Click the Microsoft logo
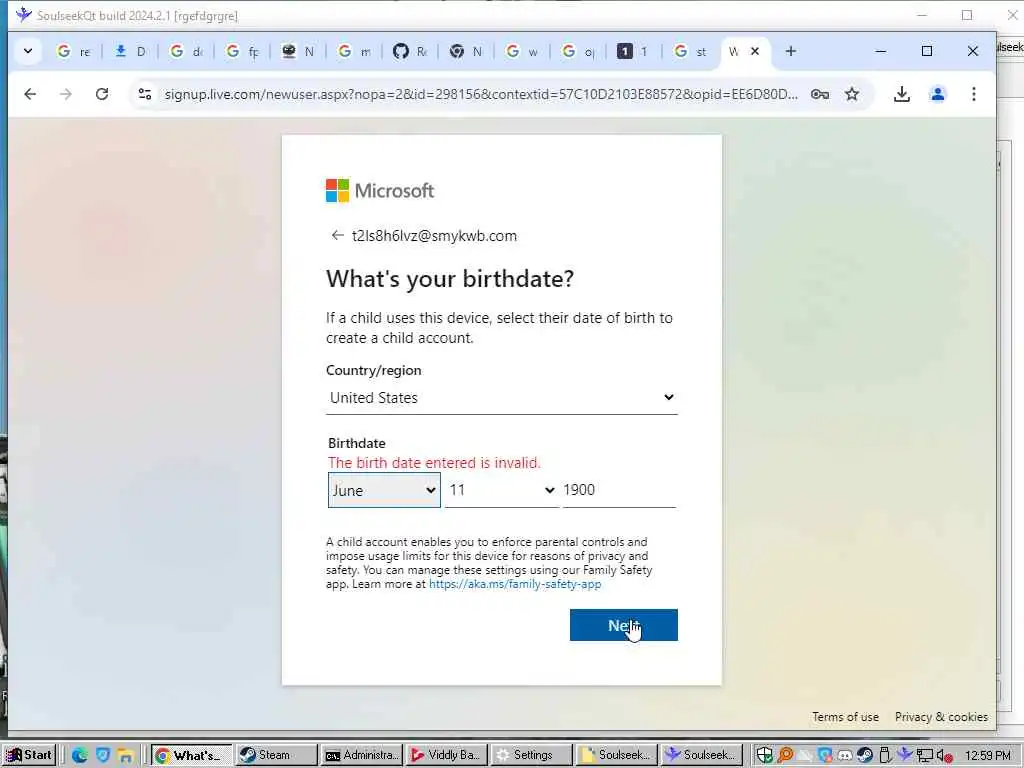The width and height of the screenshot is (1024, 768). [x=380, y=191]
